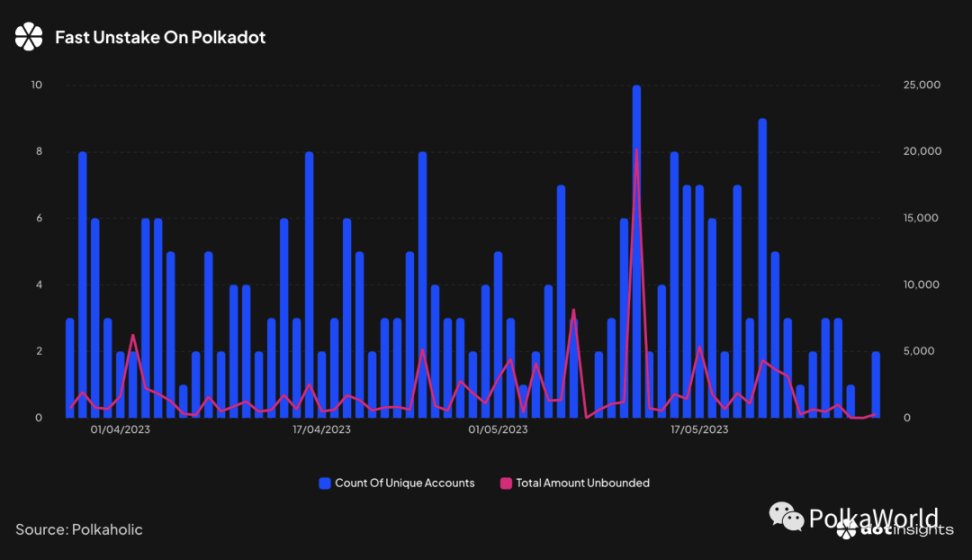Screen dimensions: 972x560
Task: Click the left axis value 6
Action: pos(39,218)
